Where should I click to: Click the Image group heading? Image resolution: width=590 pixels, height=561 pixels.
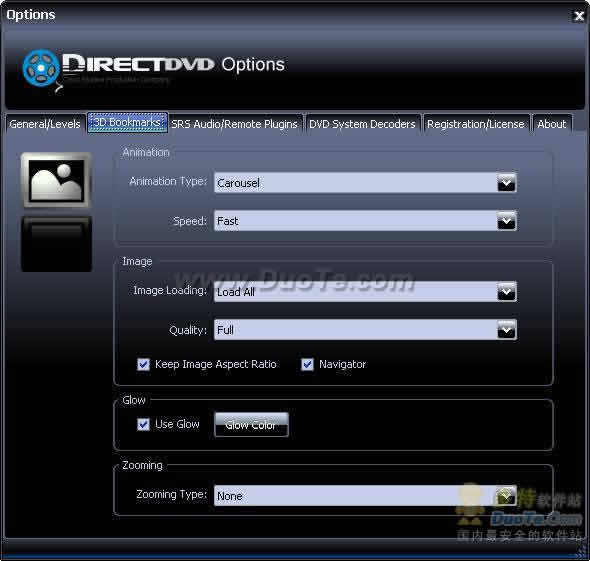pos(137,261)
